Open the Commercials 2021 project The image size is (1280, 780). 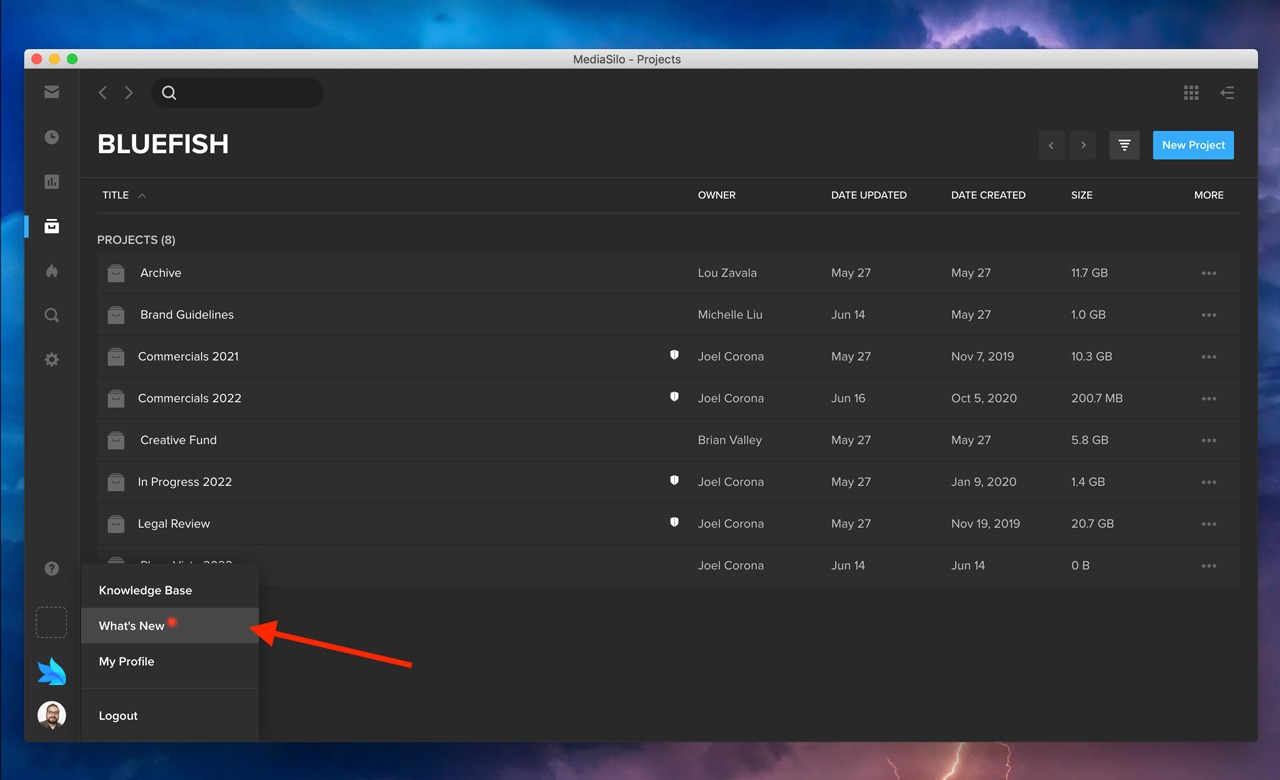pos(188,357)
